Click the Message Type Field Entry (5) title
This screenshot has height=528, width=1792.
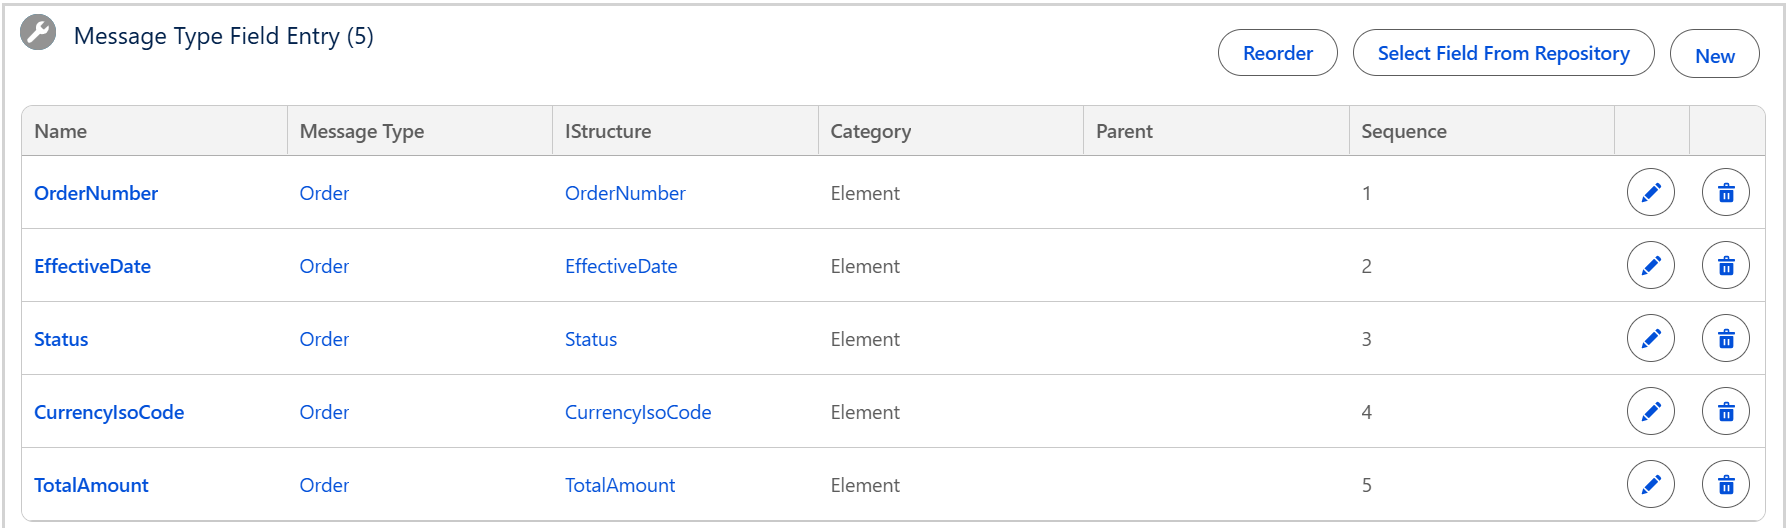224,36
